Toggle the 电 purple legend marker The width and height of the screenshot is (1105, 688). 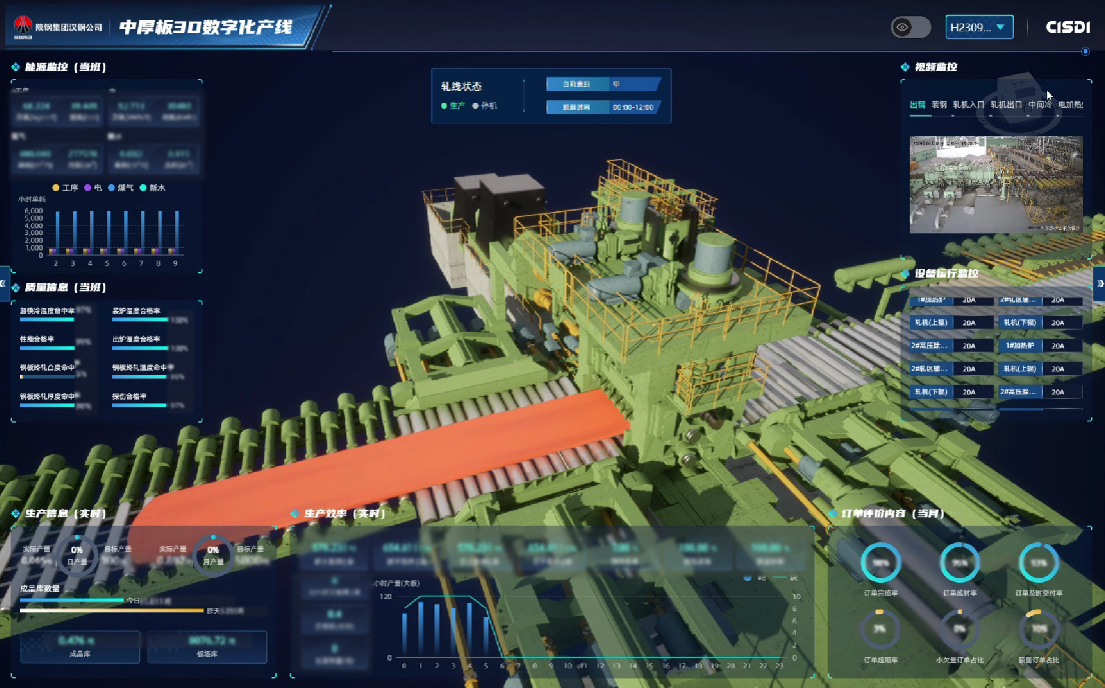click(88, 187)
